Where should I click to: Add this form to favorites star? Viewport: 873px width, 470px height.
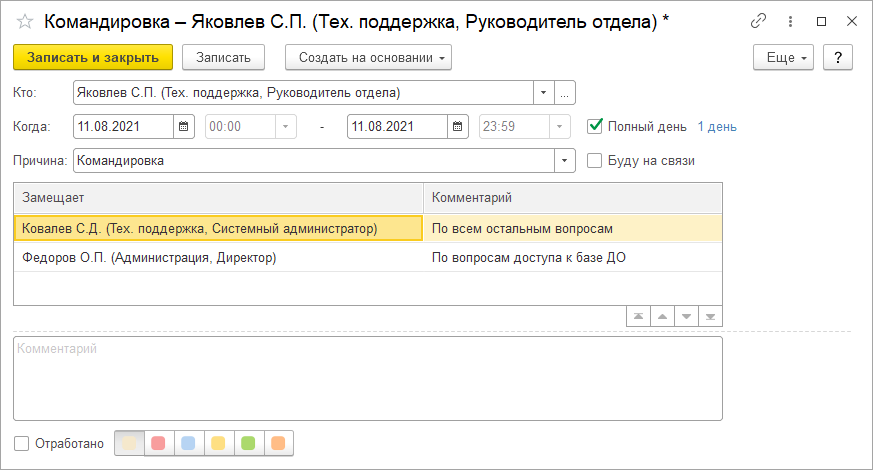(25, 22)
